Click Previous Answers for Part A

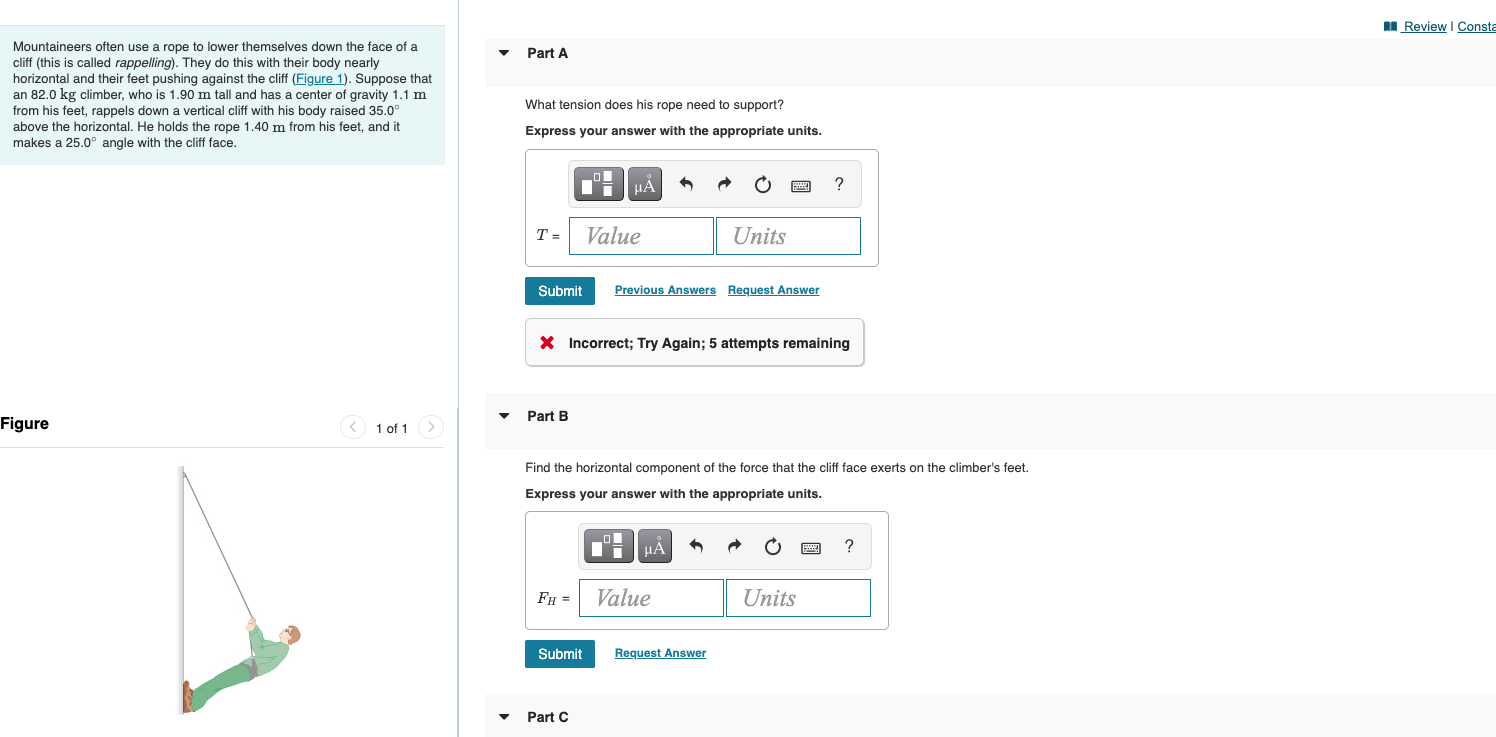coord(664,289)
